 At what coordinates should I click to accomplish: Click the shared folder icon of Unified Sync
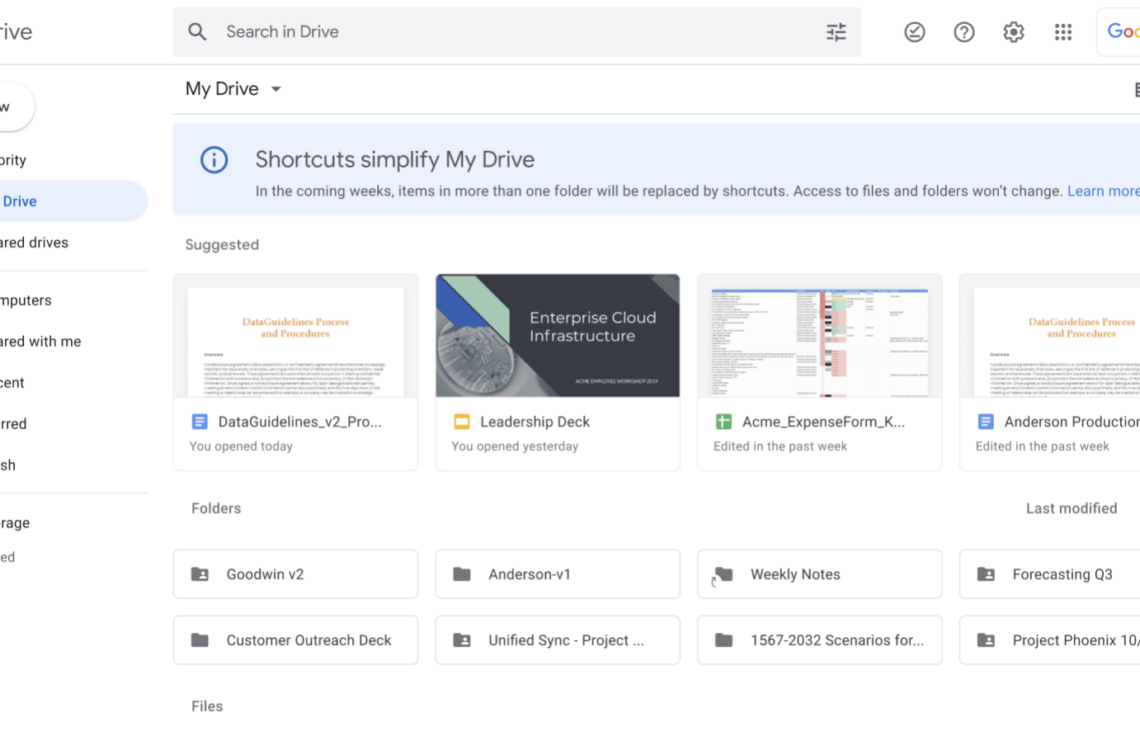point(462,640)
